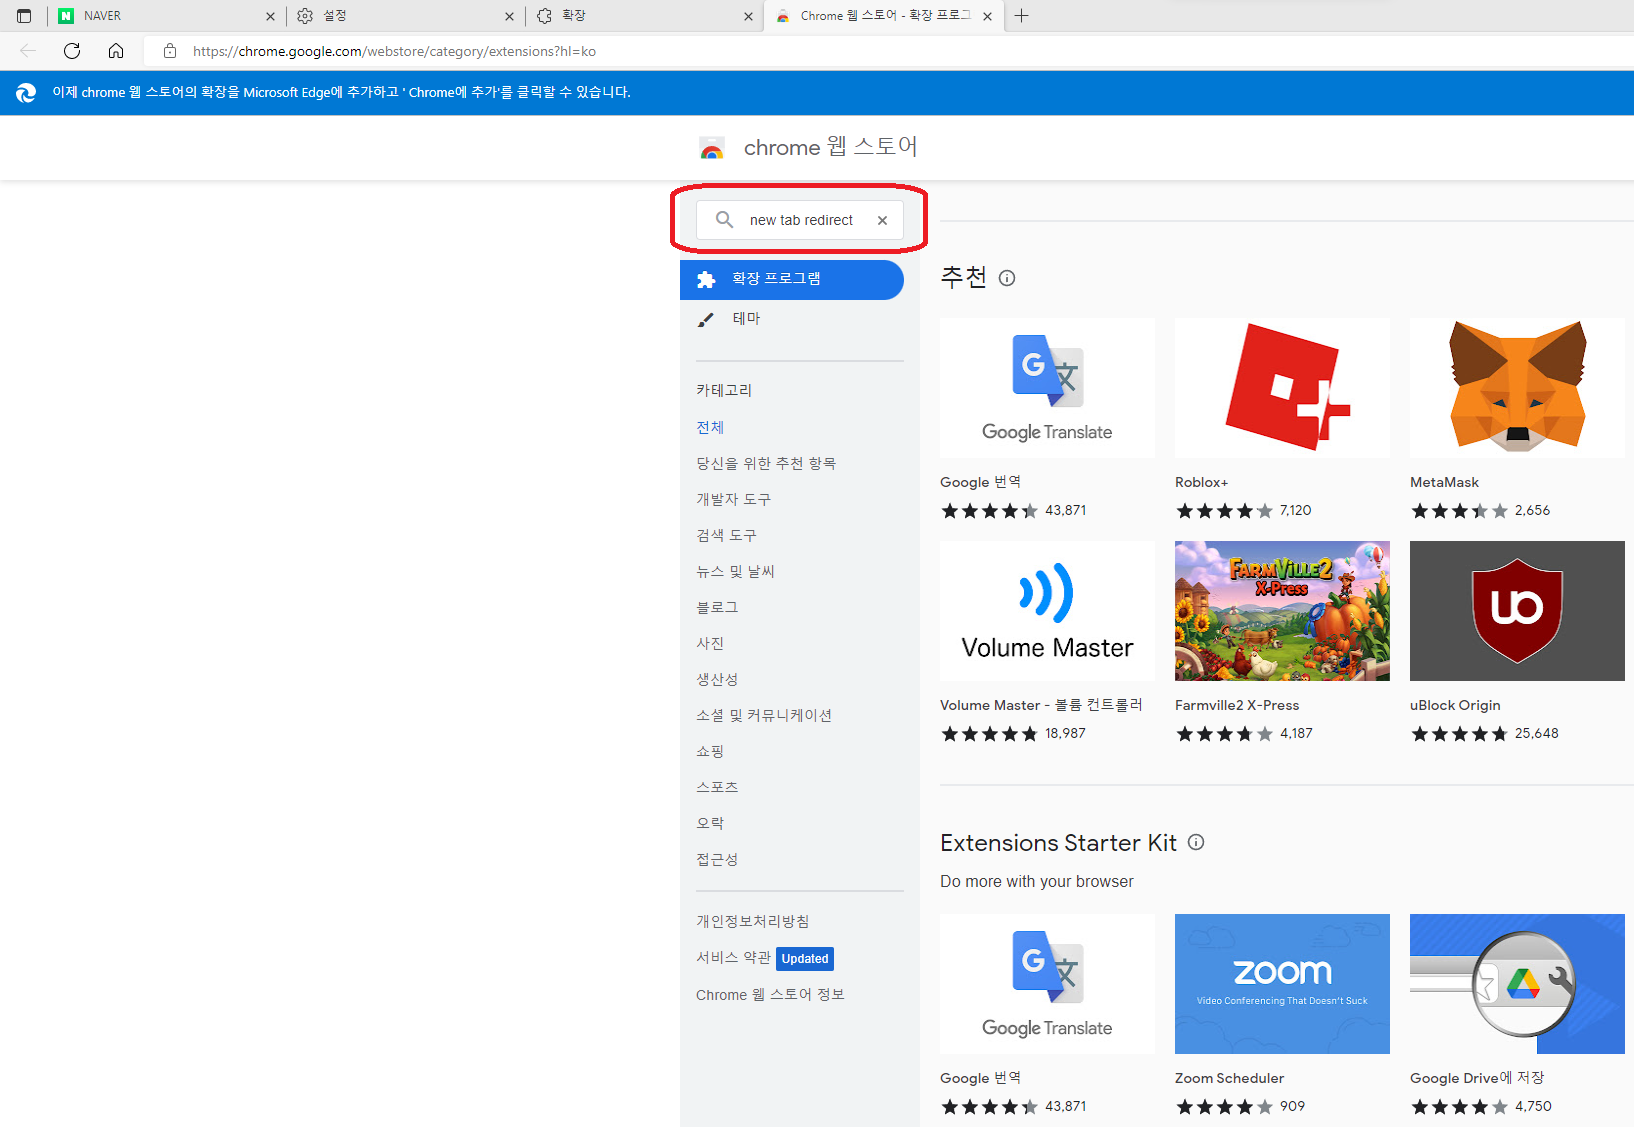This screenshot has height=1127, width=1634.
Task: Open Google Translate thumbnail in Starter Kit
Action: pos(1047,984)
